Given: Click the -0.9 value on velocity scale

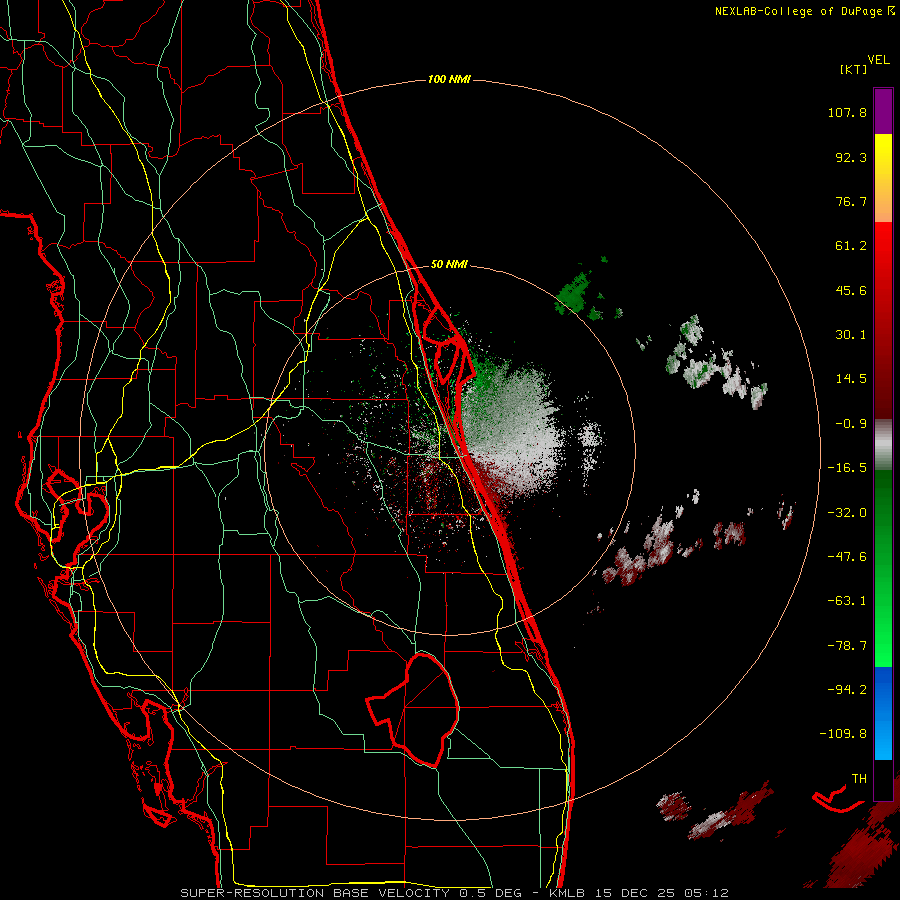Looking at the screenshot, I should pos(851,424).
